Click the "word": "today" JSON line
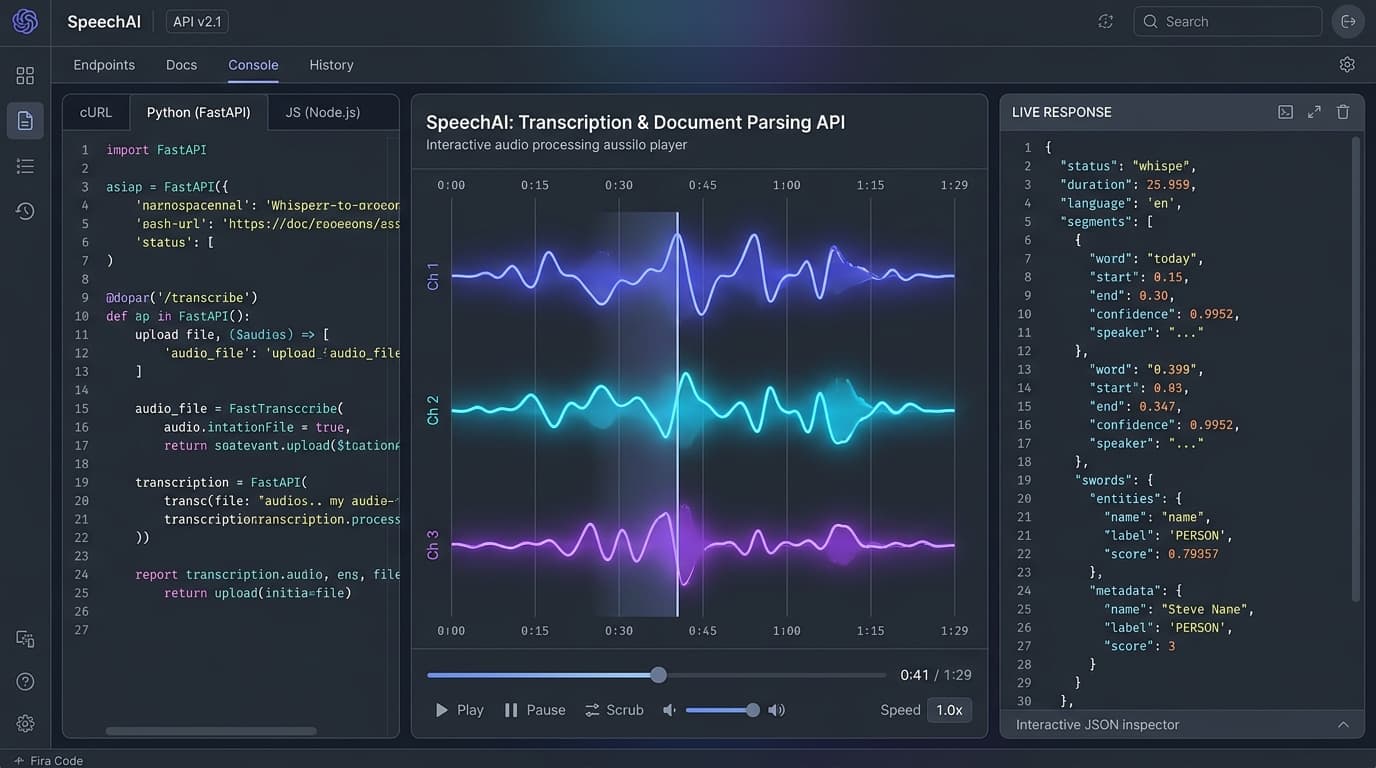The height and width of the screenshot is (768, 1376). (1146, 258)
